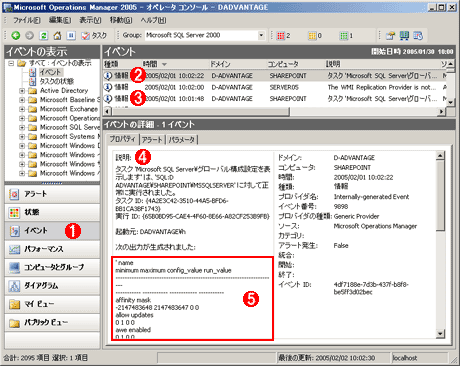Open the ファイル(F) menu
The height and width of the screenshot is (366, 460).
pyautogui.click(x=27, y=20)
